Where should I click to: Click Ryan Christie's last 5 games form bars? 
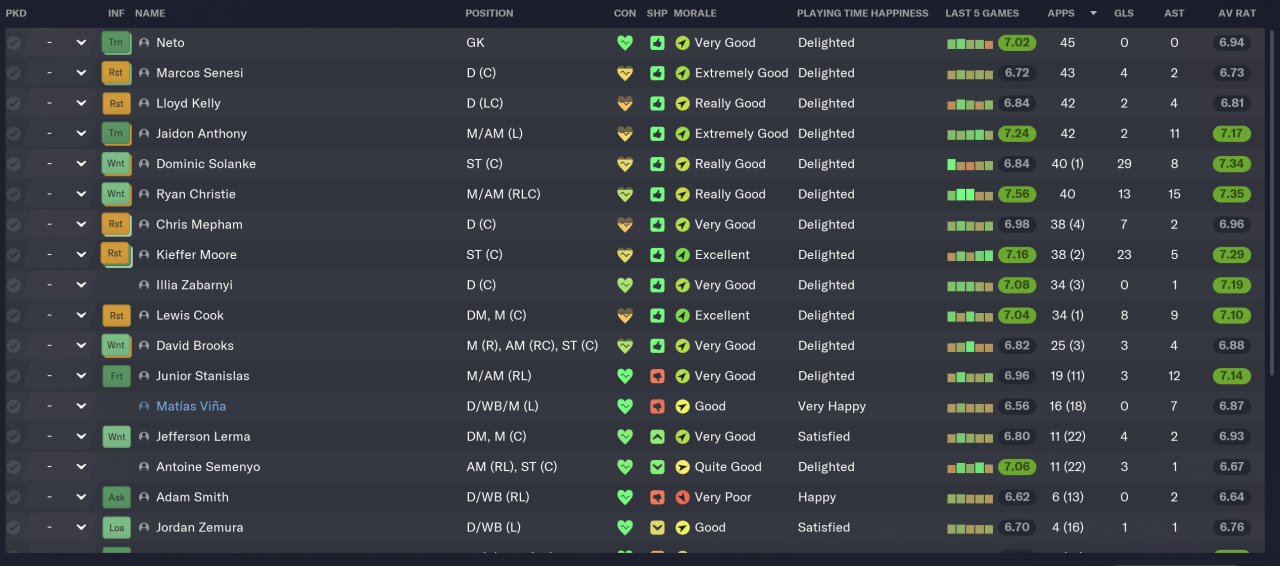[970, 194]
